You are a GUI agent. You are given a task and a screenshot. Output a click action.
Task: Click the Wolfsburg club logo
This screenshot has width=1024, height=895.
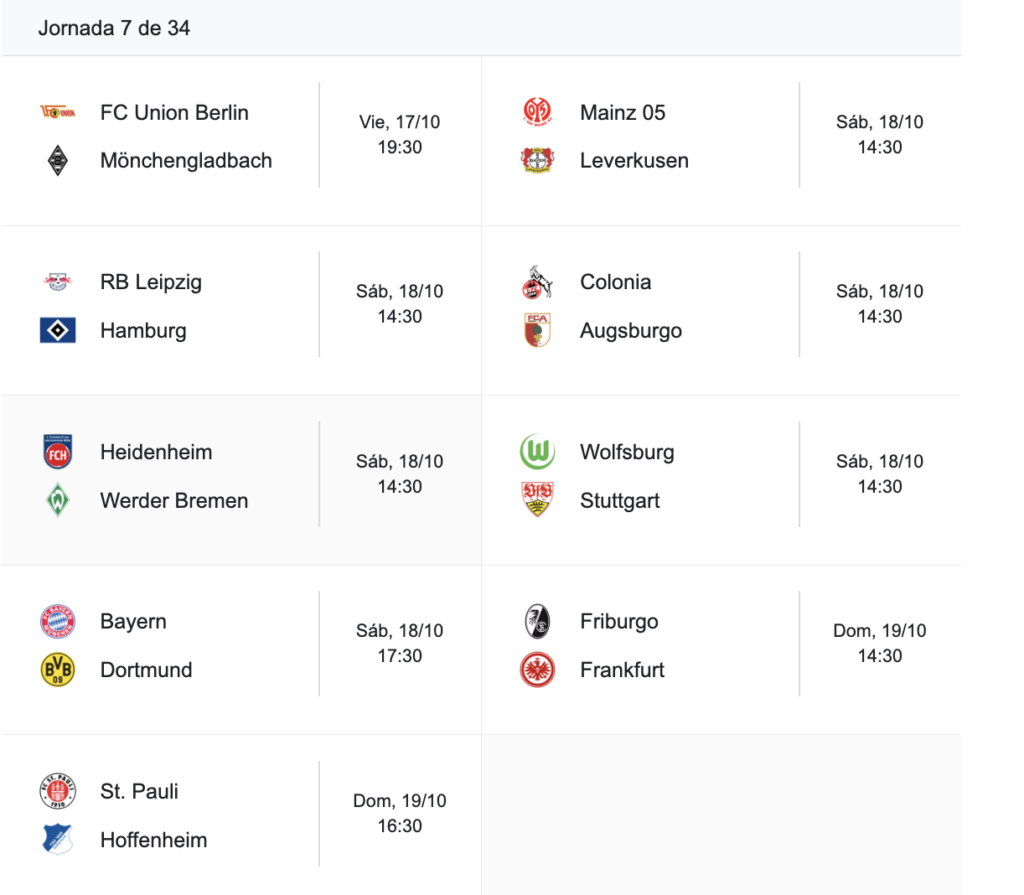(537, 452)
